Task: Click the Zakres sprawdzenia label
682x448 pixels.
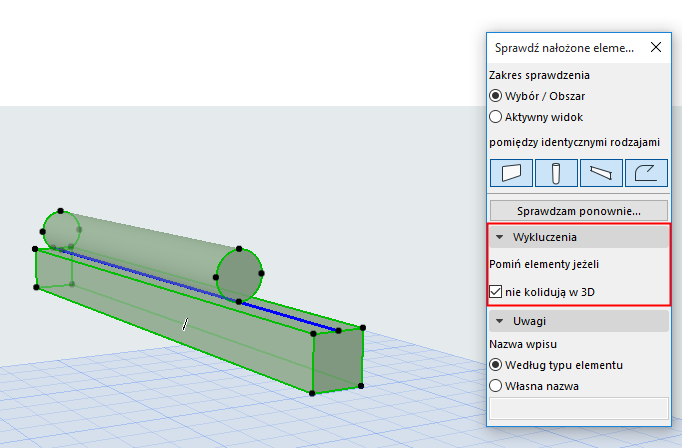Action: pos(539,75)
